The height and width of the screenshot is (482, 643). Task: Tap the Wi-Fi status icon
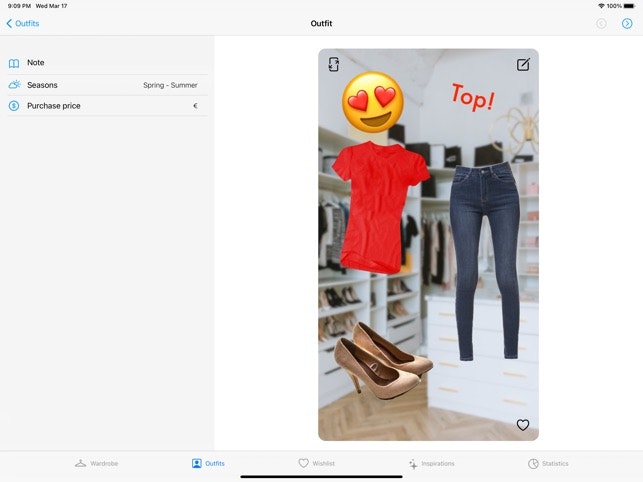coord(601,6)
